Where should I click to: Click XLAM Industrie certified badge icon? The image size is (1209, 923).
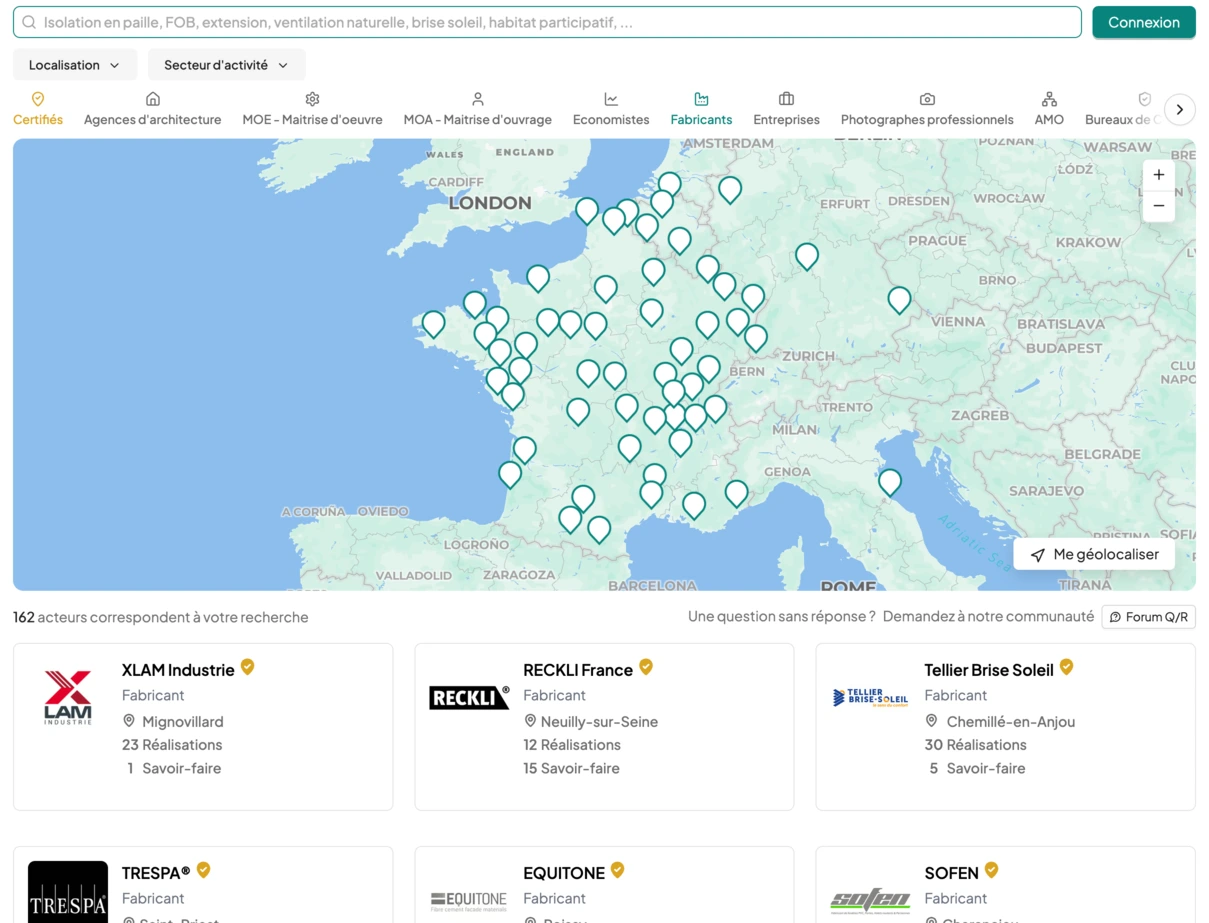(x=247, y=667)
